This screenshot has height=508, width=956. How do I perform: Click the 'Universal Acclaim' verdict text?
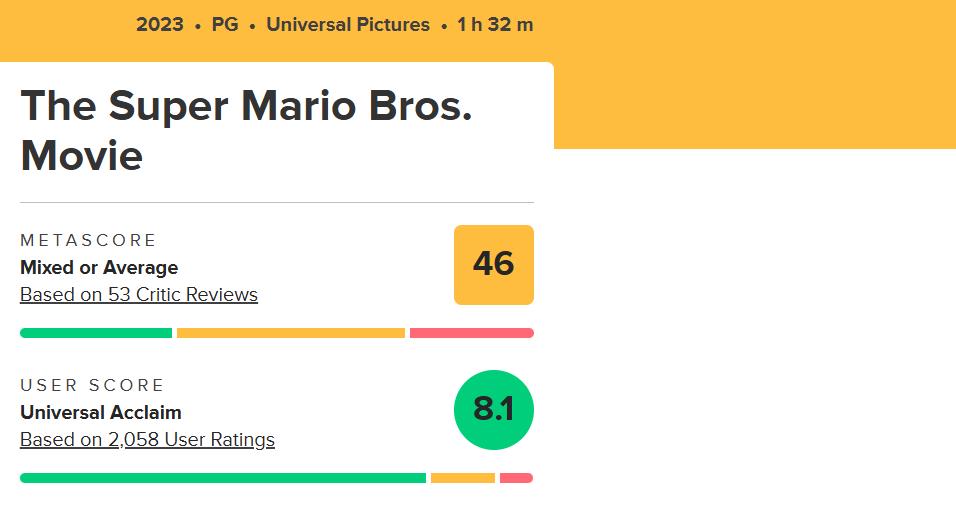101,412
